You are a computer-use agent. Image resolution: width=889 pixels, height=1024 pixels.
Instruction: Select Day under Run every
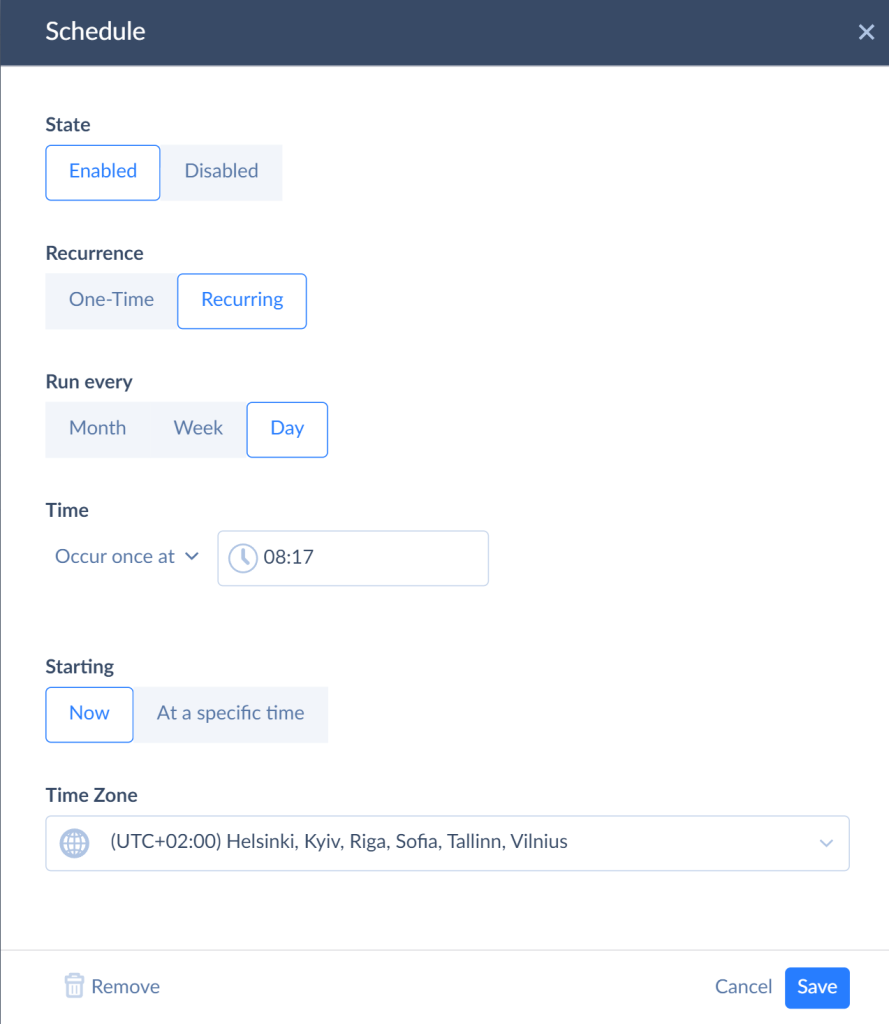click(287, 430)
